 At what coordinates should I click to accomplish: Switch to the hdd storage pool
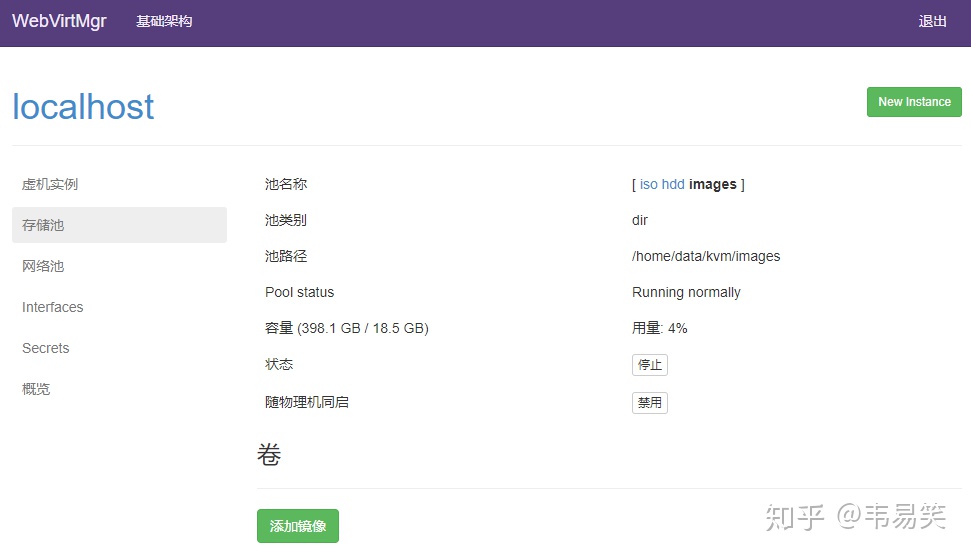coord(673,185)
